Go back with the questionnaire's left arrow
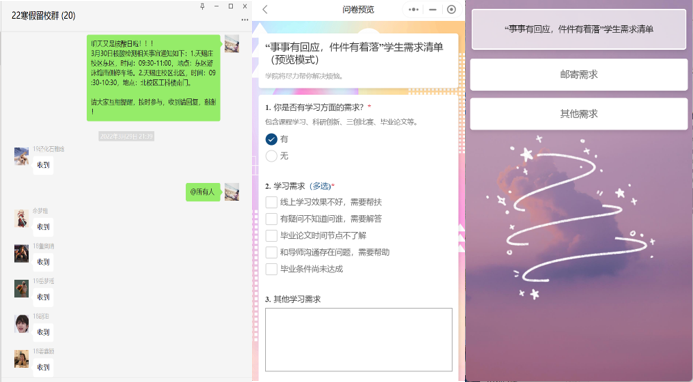This screenshot has height=382, width=693. point(265,10)
